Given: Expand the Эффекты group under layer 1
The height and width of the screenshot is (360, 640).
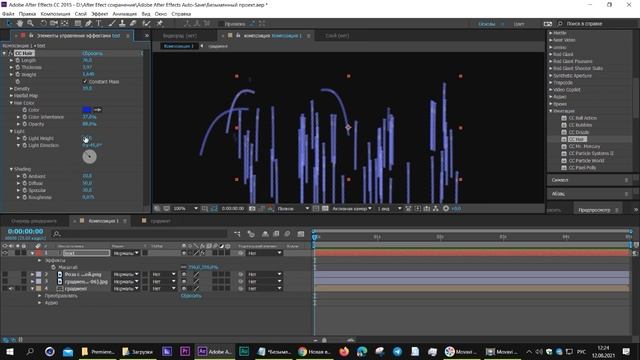Looking at the screenshot, I should [40, 260].
